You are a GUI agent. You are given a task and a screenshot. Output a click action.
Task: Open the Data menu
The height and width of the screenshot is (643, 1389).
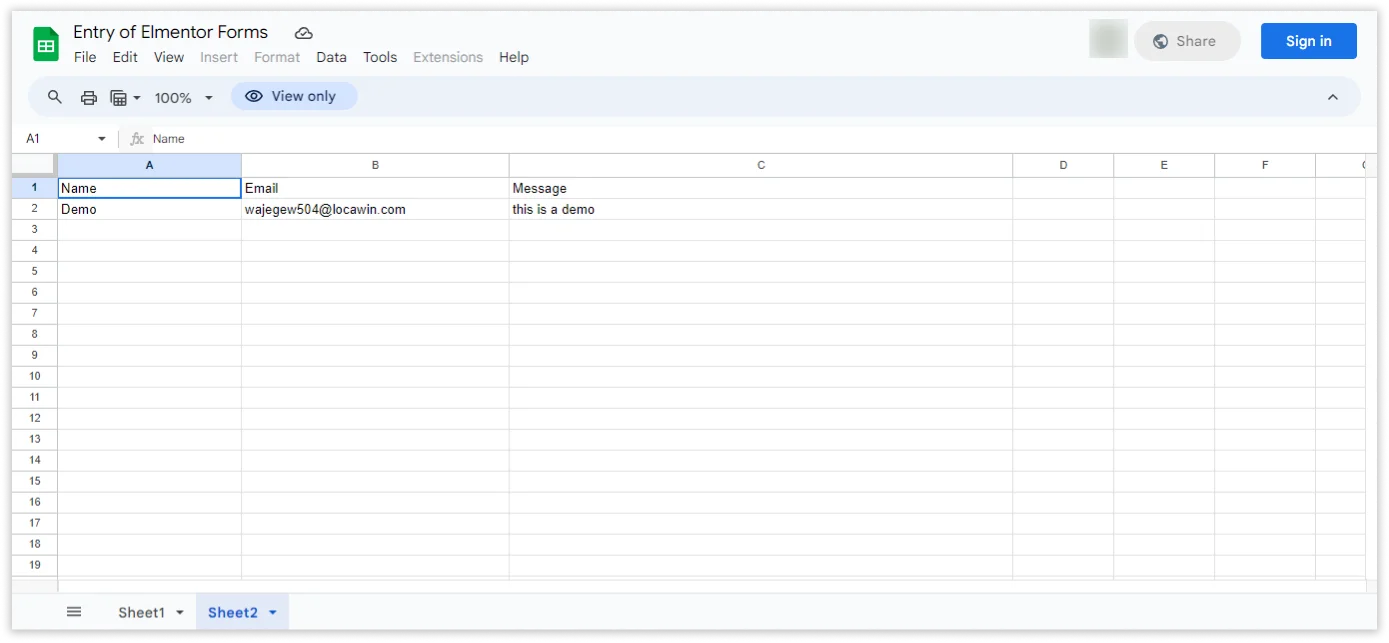[x=331, y=57]
